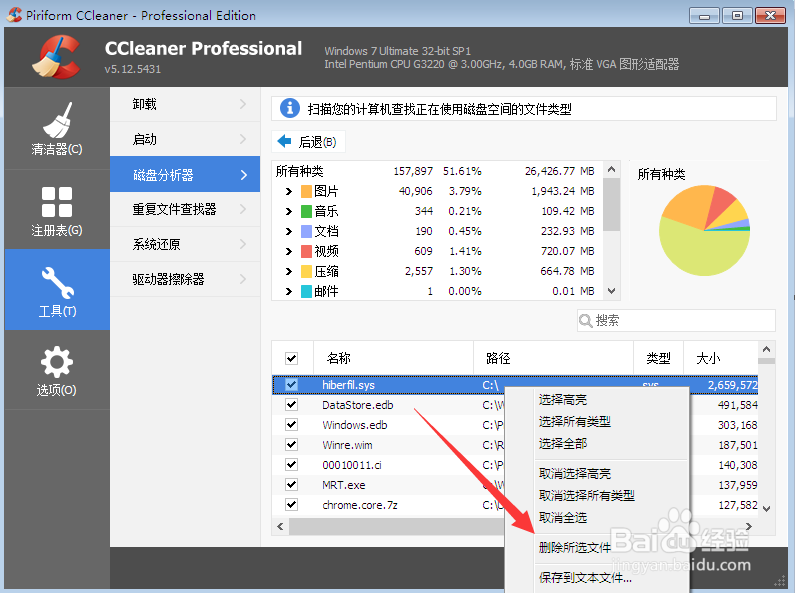
Task: Select the DataStore.edb file name
Action: (357, 405)
